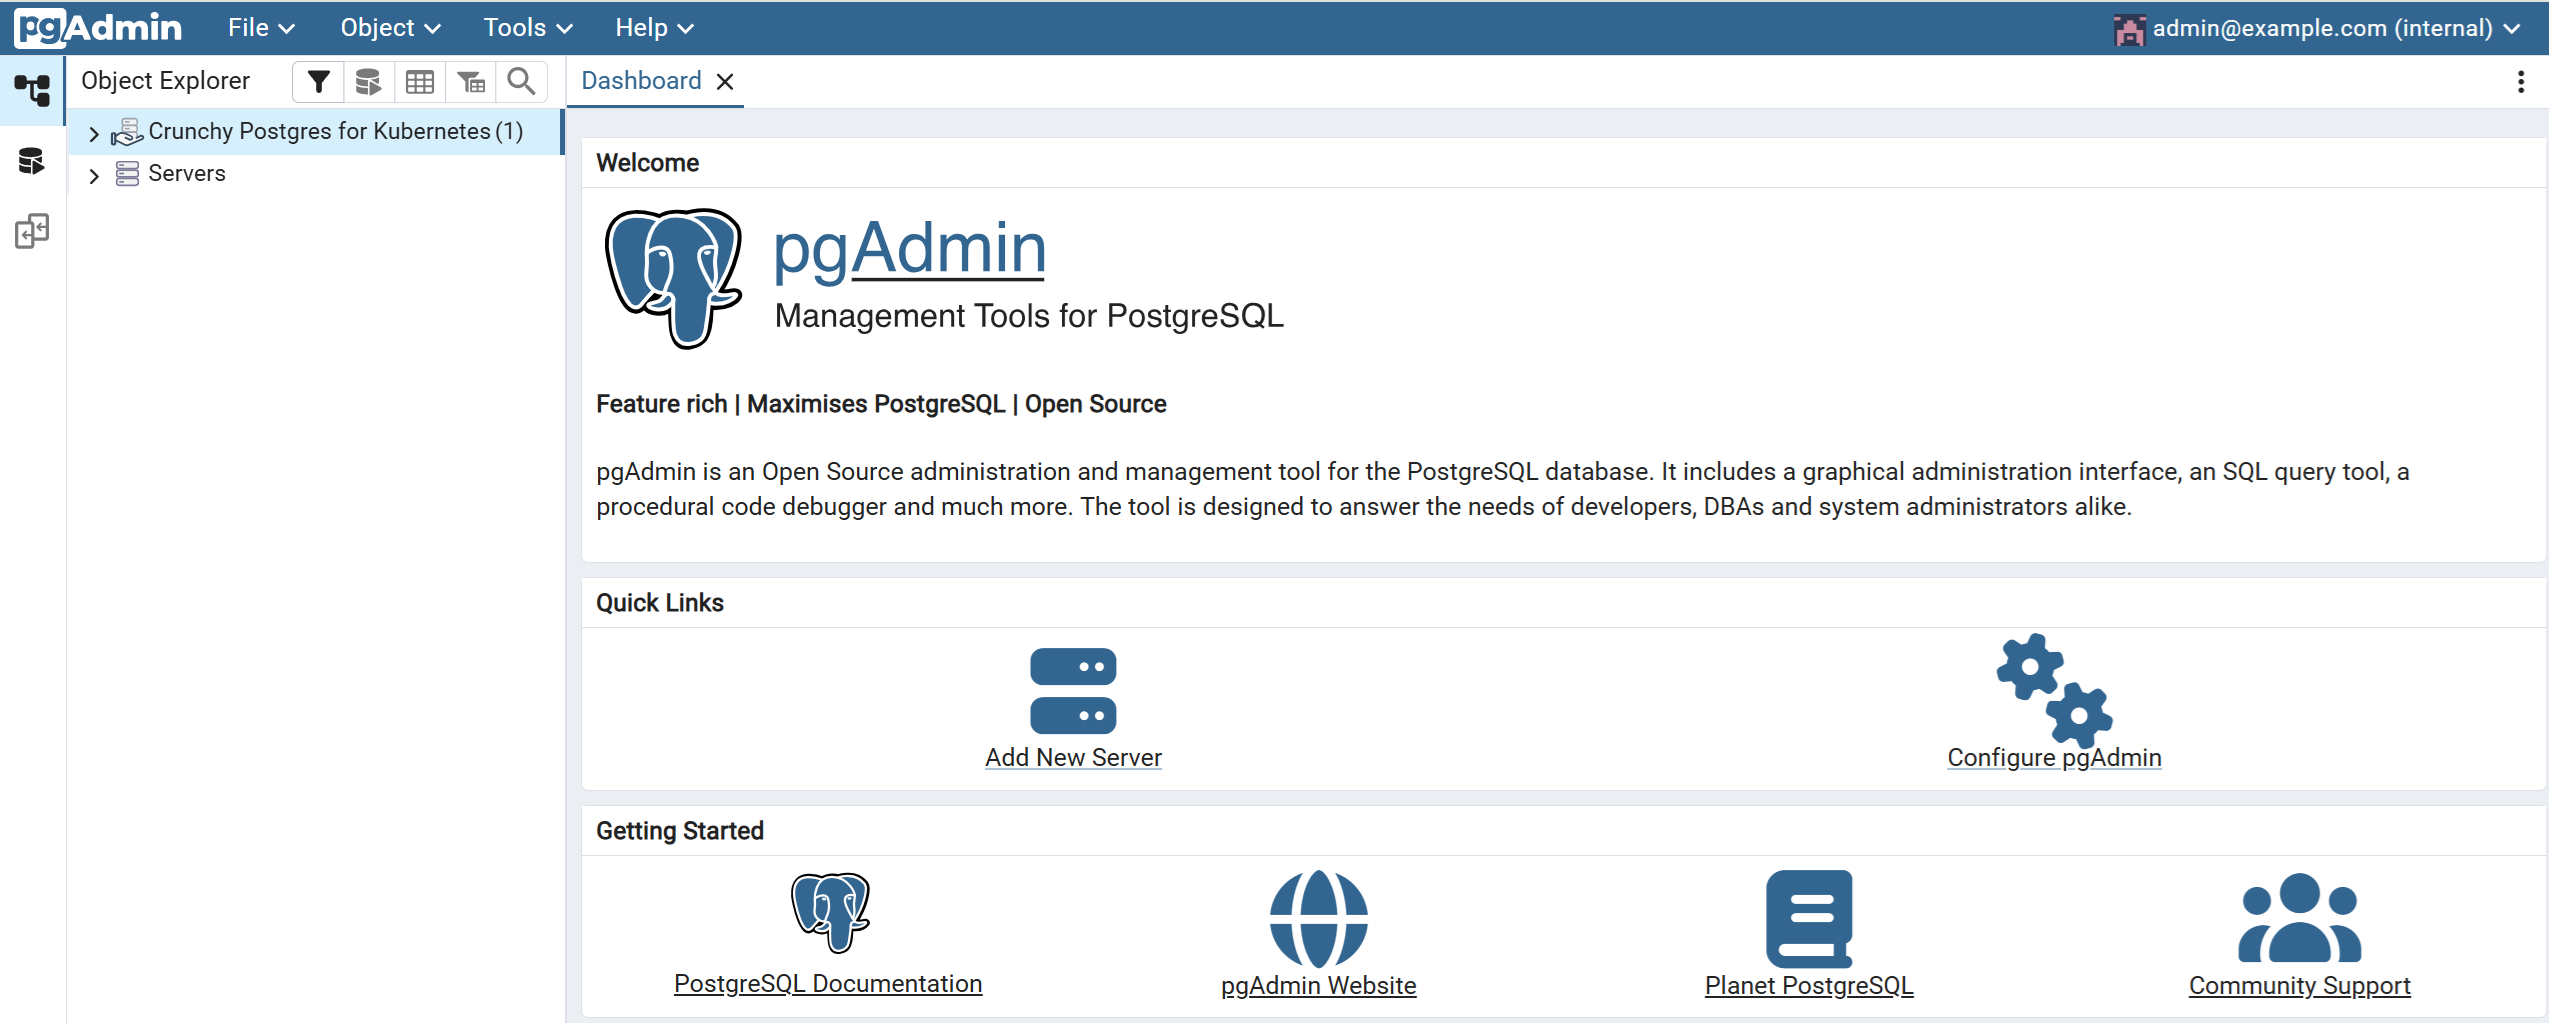Open Schema Diff workspace sidebar icon
The image size is (2549, 1023).
point(32,231)
